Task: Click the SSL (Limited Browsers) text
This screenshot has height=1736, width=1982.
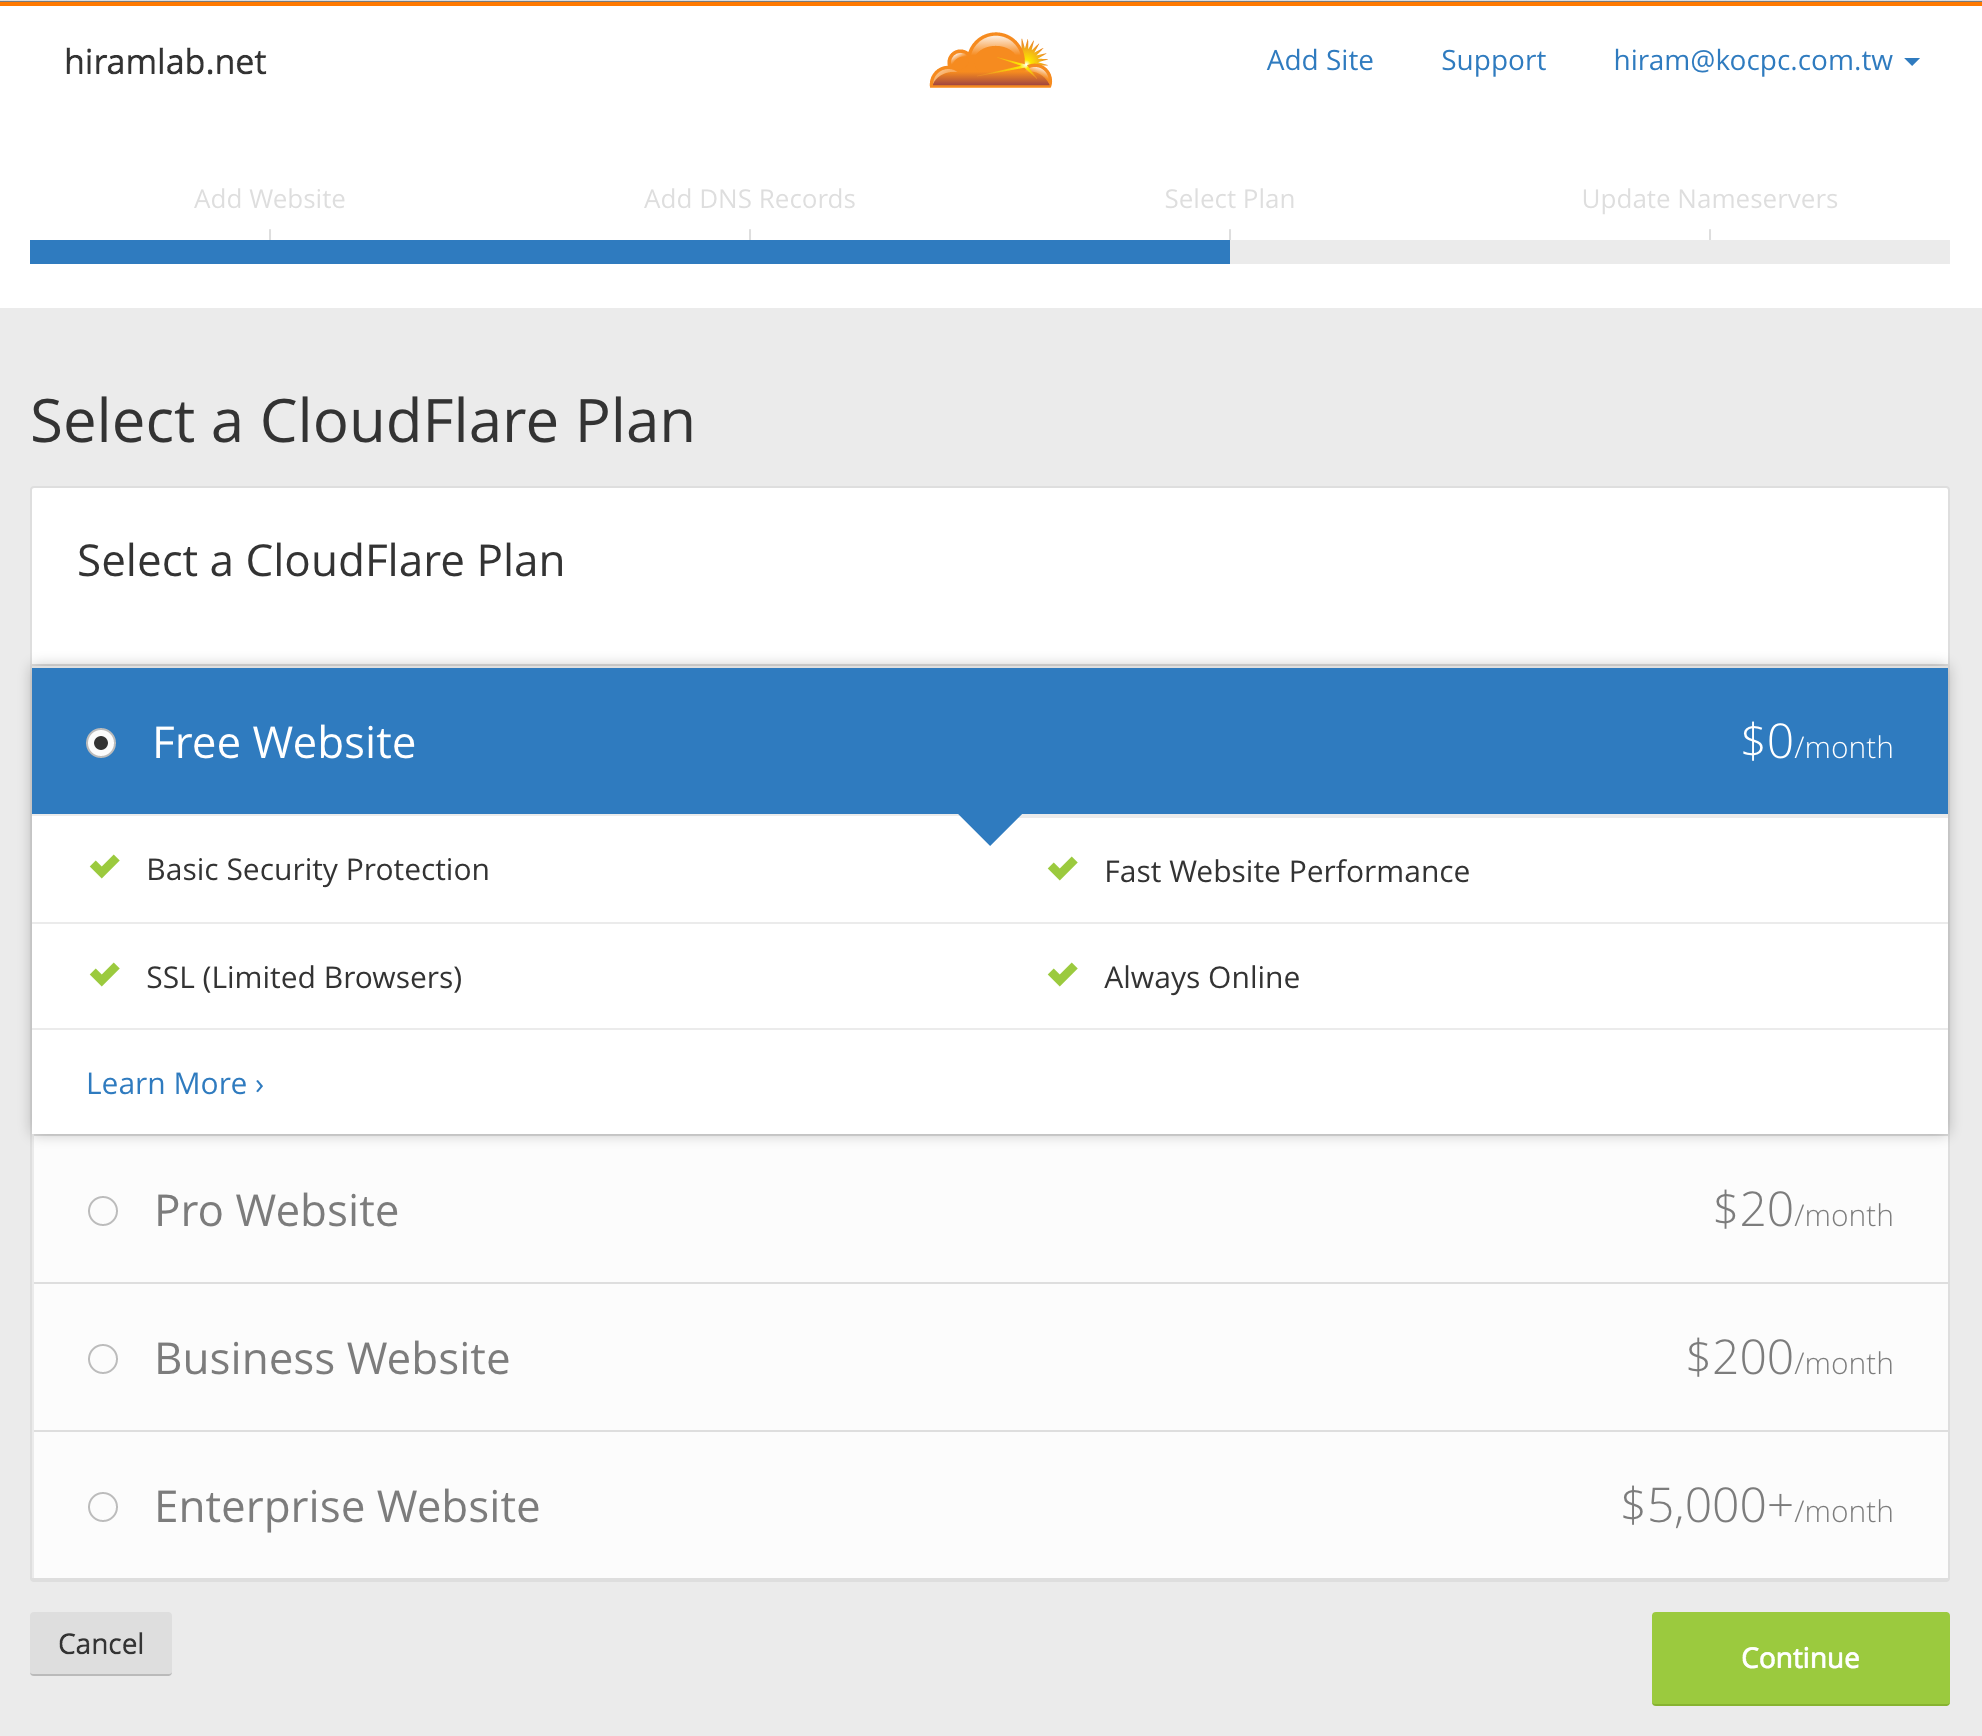Action: (x=304, y=978)
